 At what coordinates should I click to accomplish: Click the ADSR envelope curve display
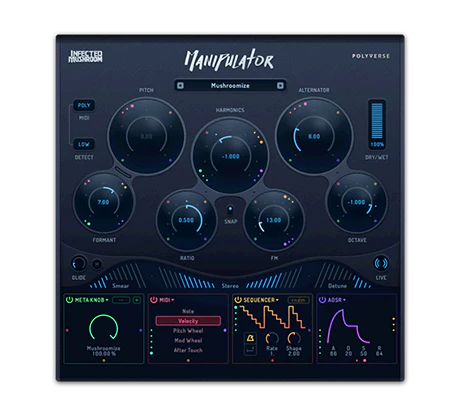(348, 326)
